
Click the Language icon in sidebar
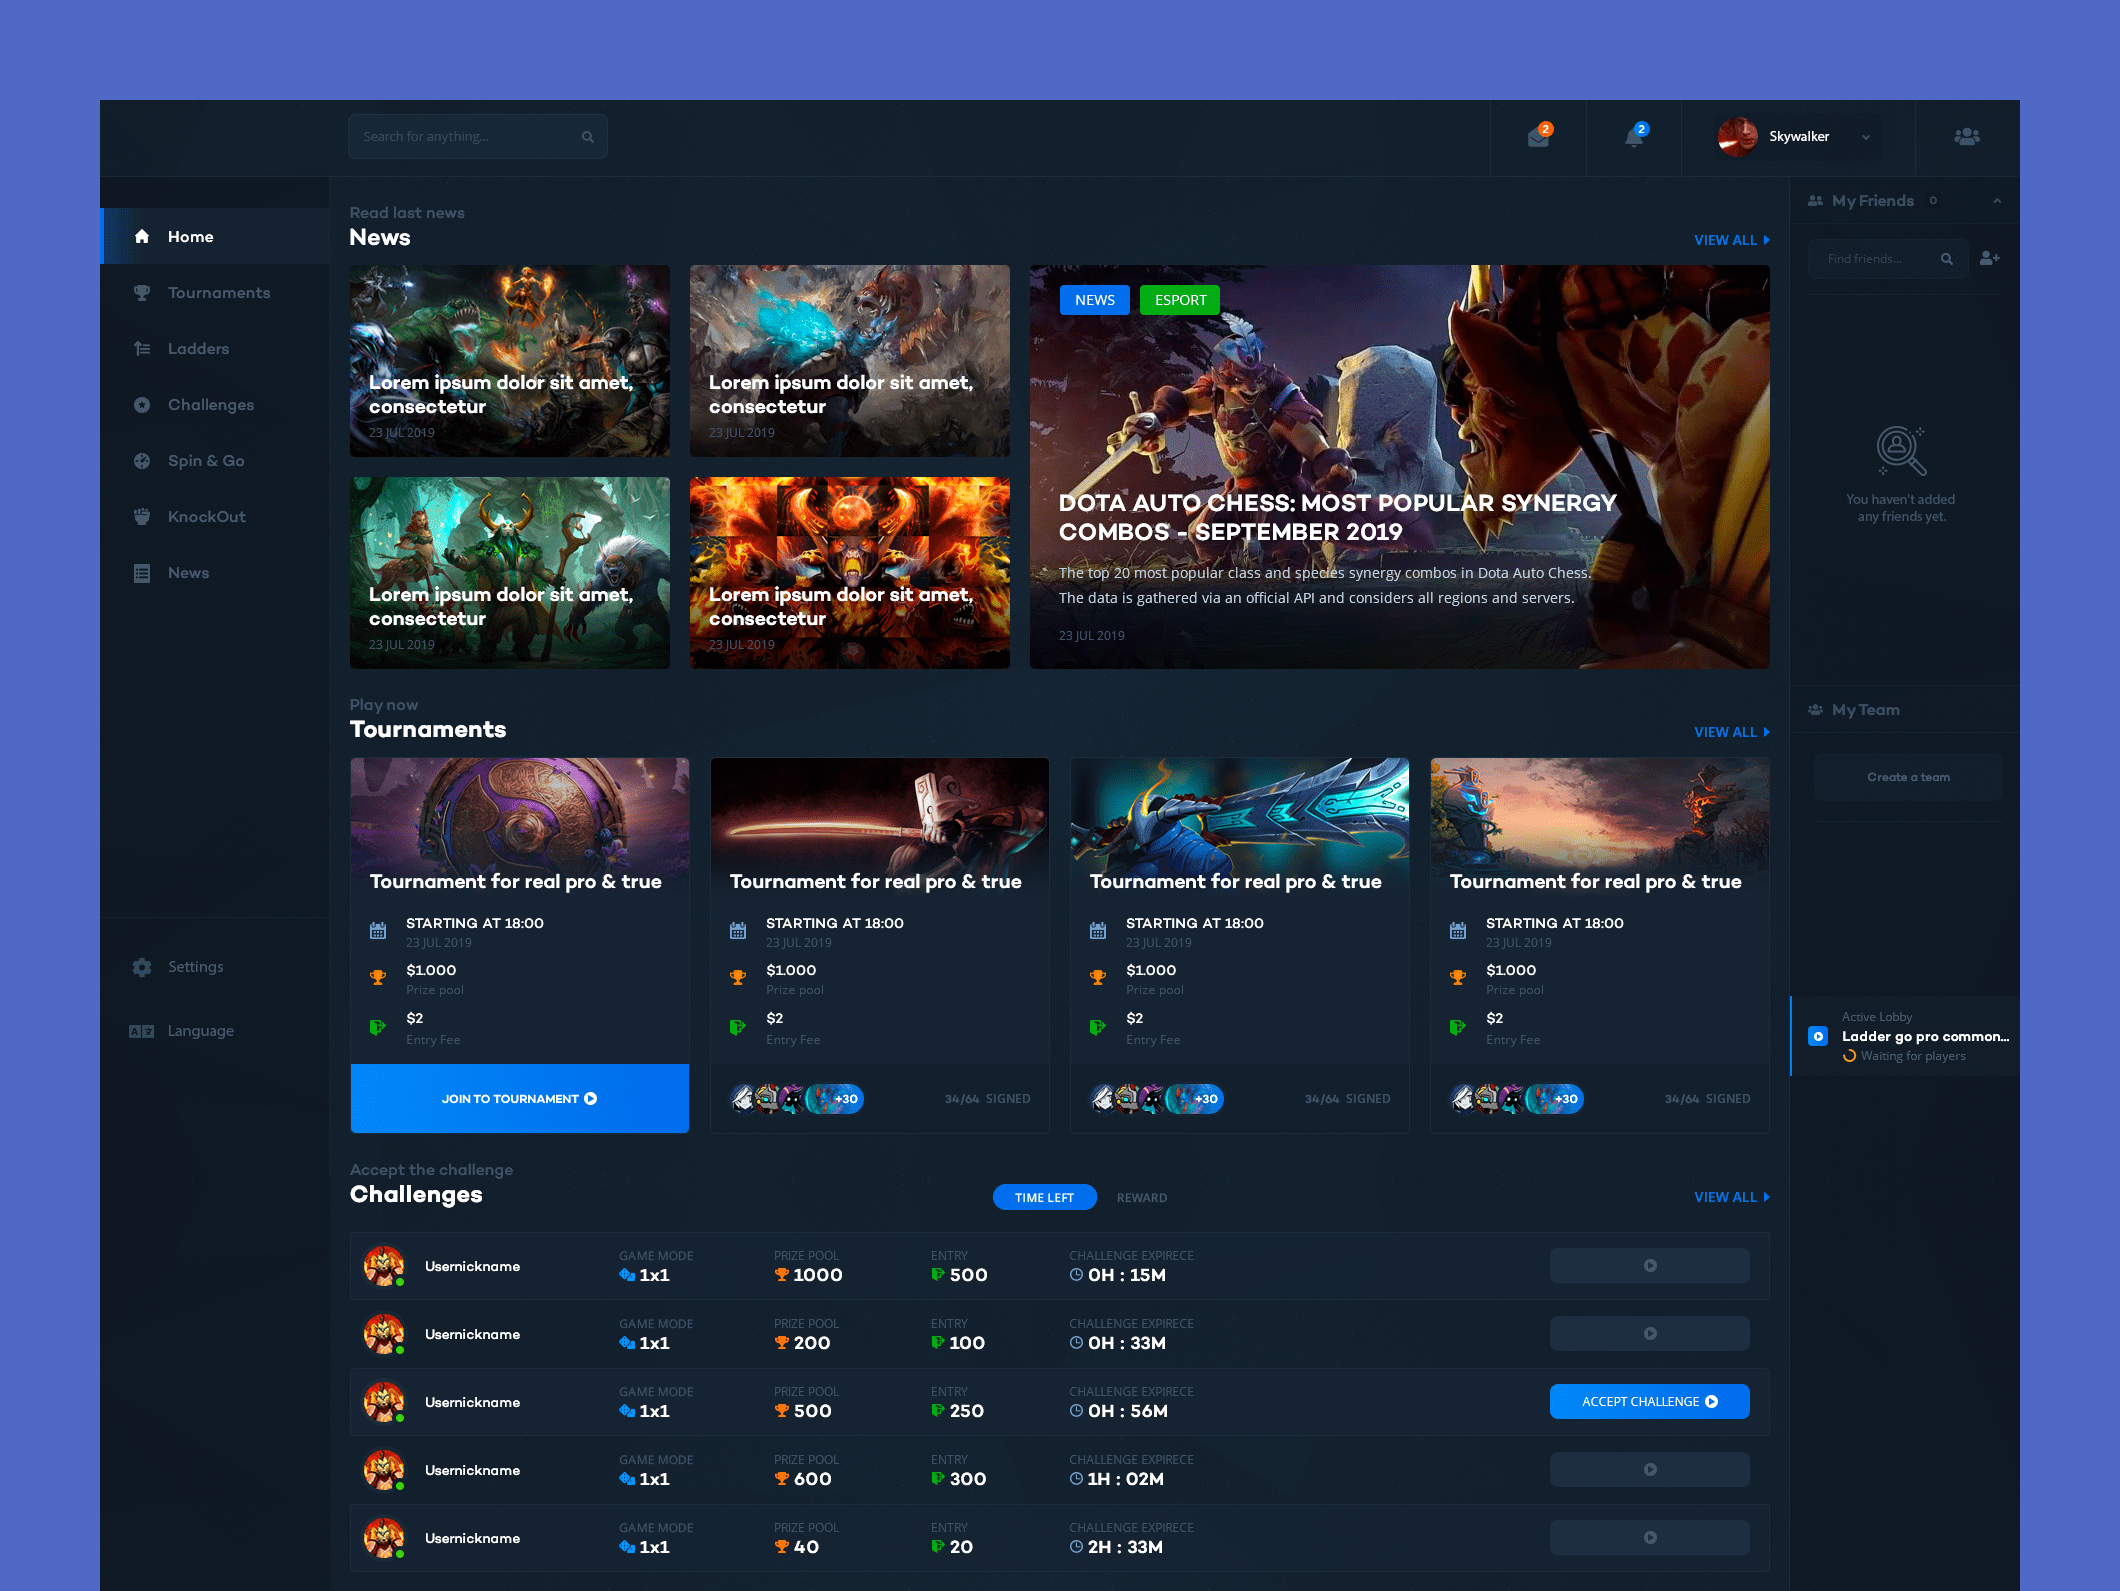[142, 1031]
